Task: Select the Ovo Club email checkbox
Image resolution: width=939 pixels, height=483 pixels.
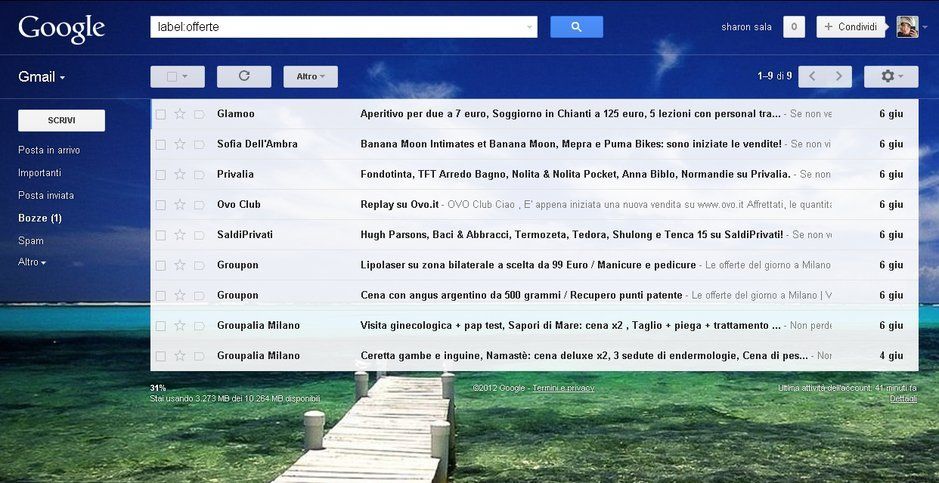Action: (x=160, y=205)
